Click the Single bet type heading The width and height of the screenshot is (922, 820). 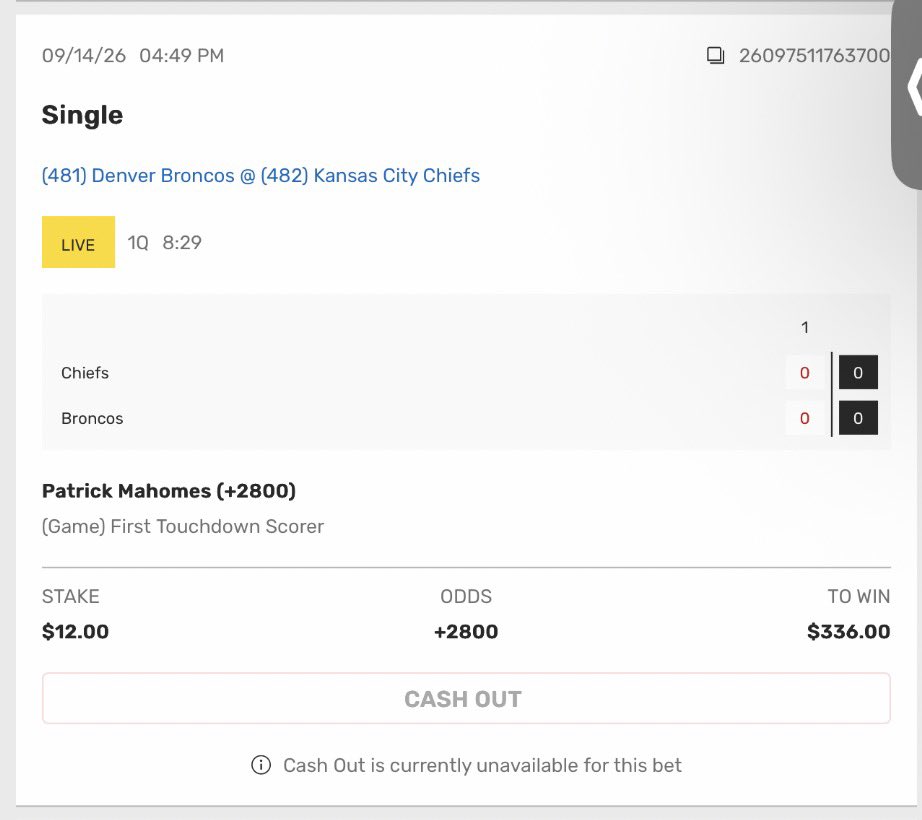82,115
